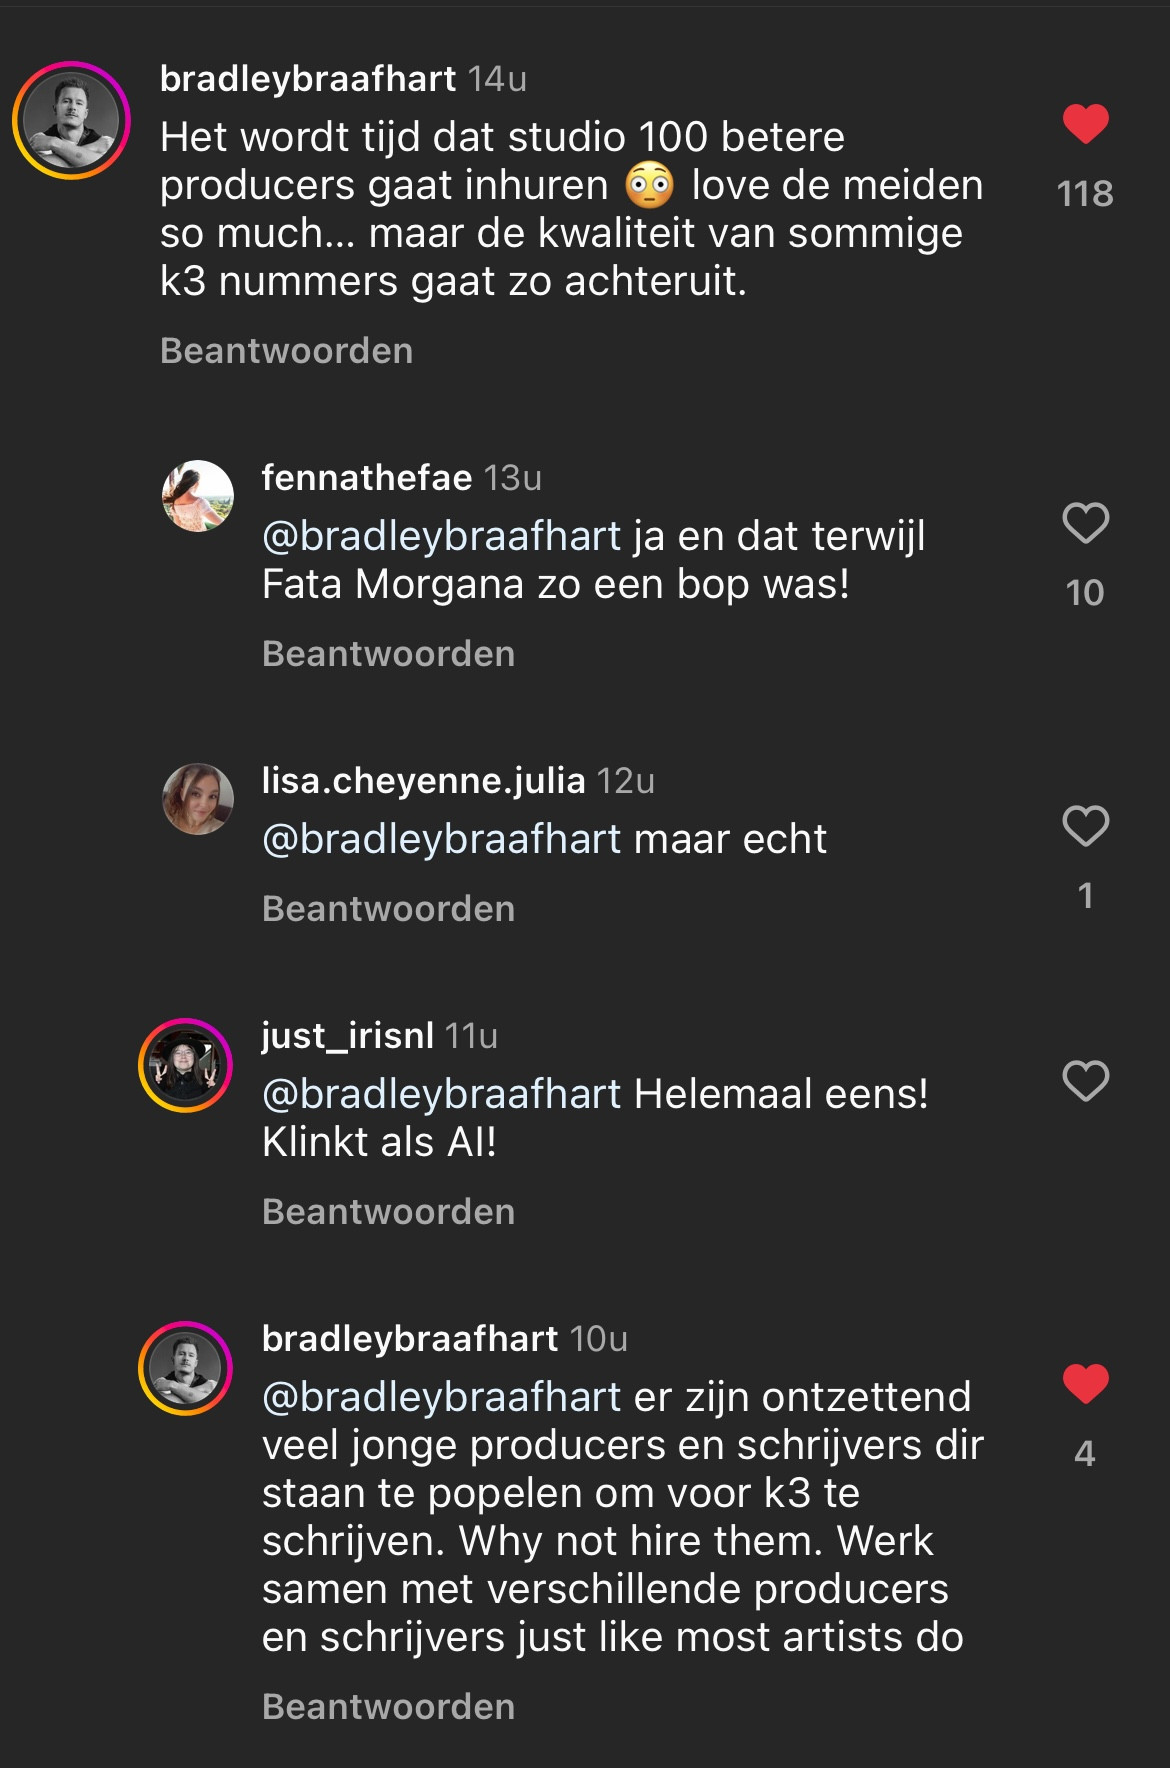Open bradleybraafhart's profile picture on top comment
The image size is (1170, 1768).
click(71, 121)
